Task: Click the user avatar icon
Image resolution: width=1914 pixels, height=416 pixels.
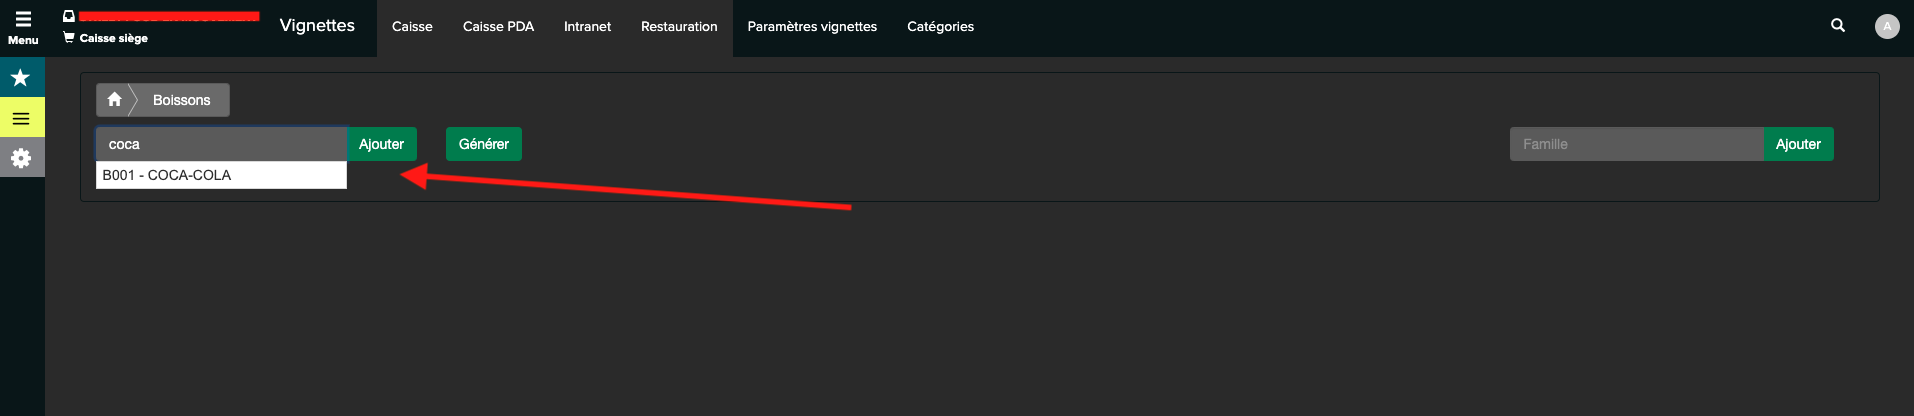Action: point(1887,27)
